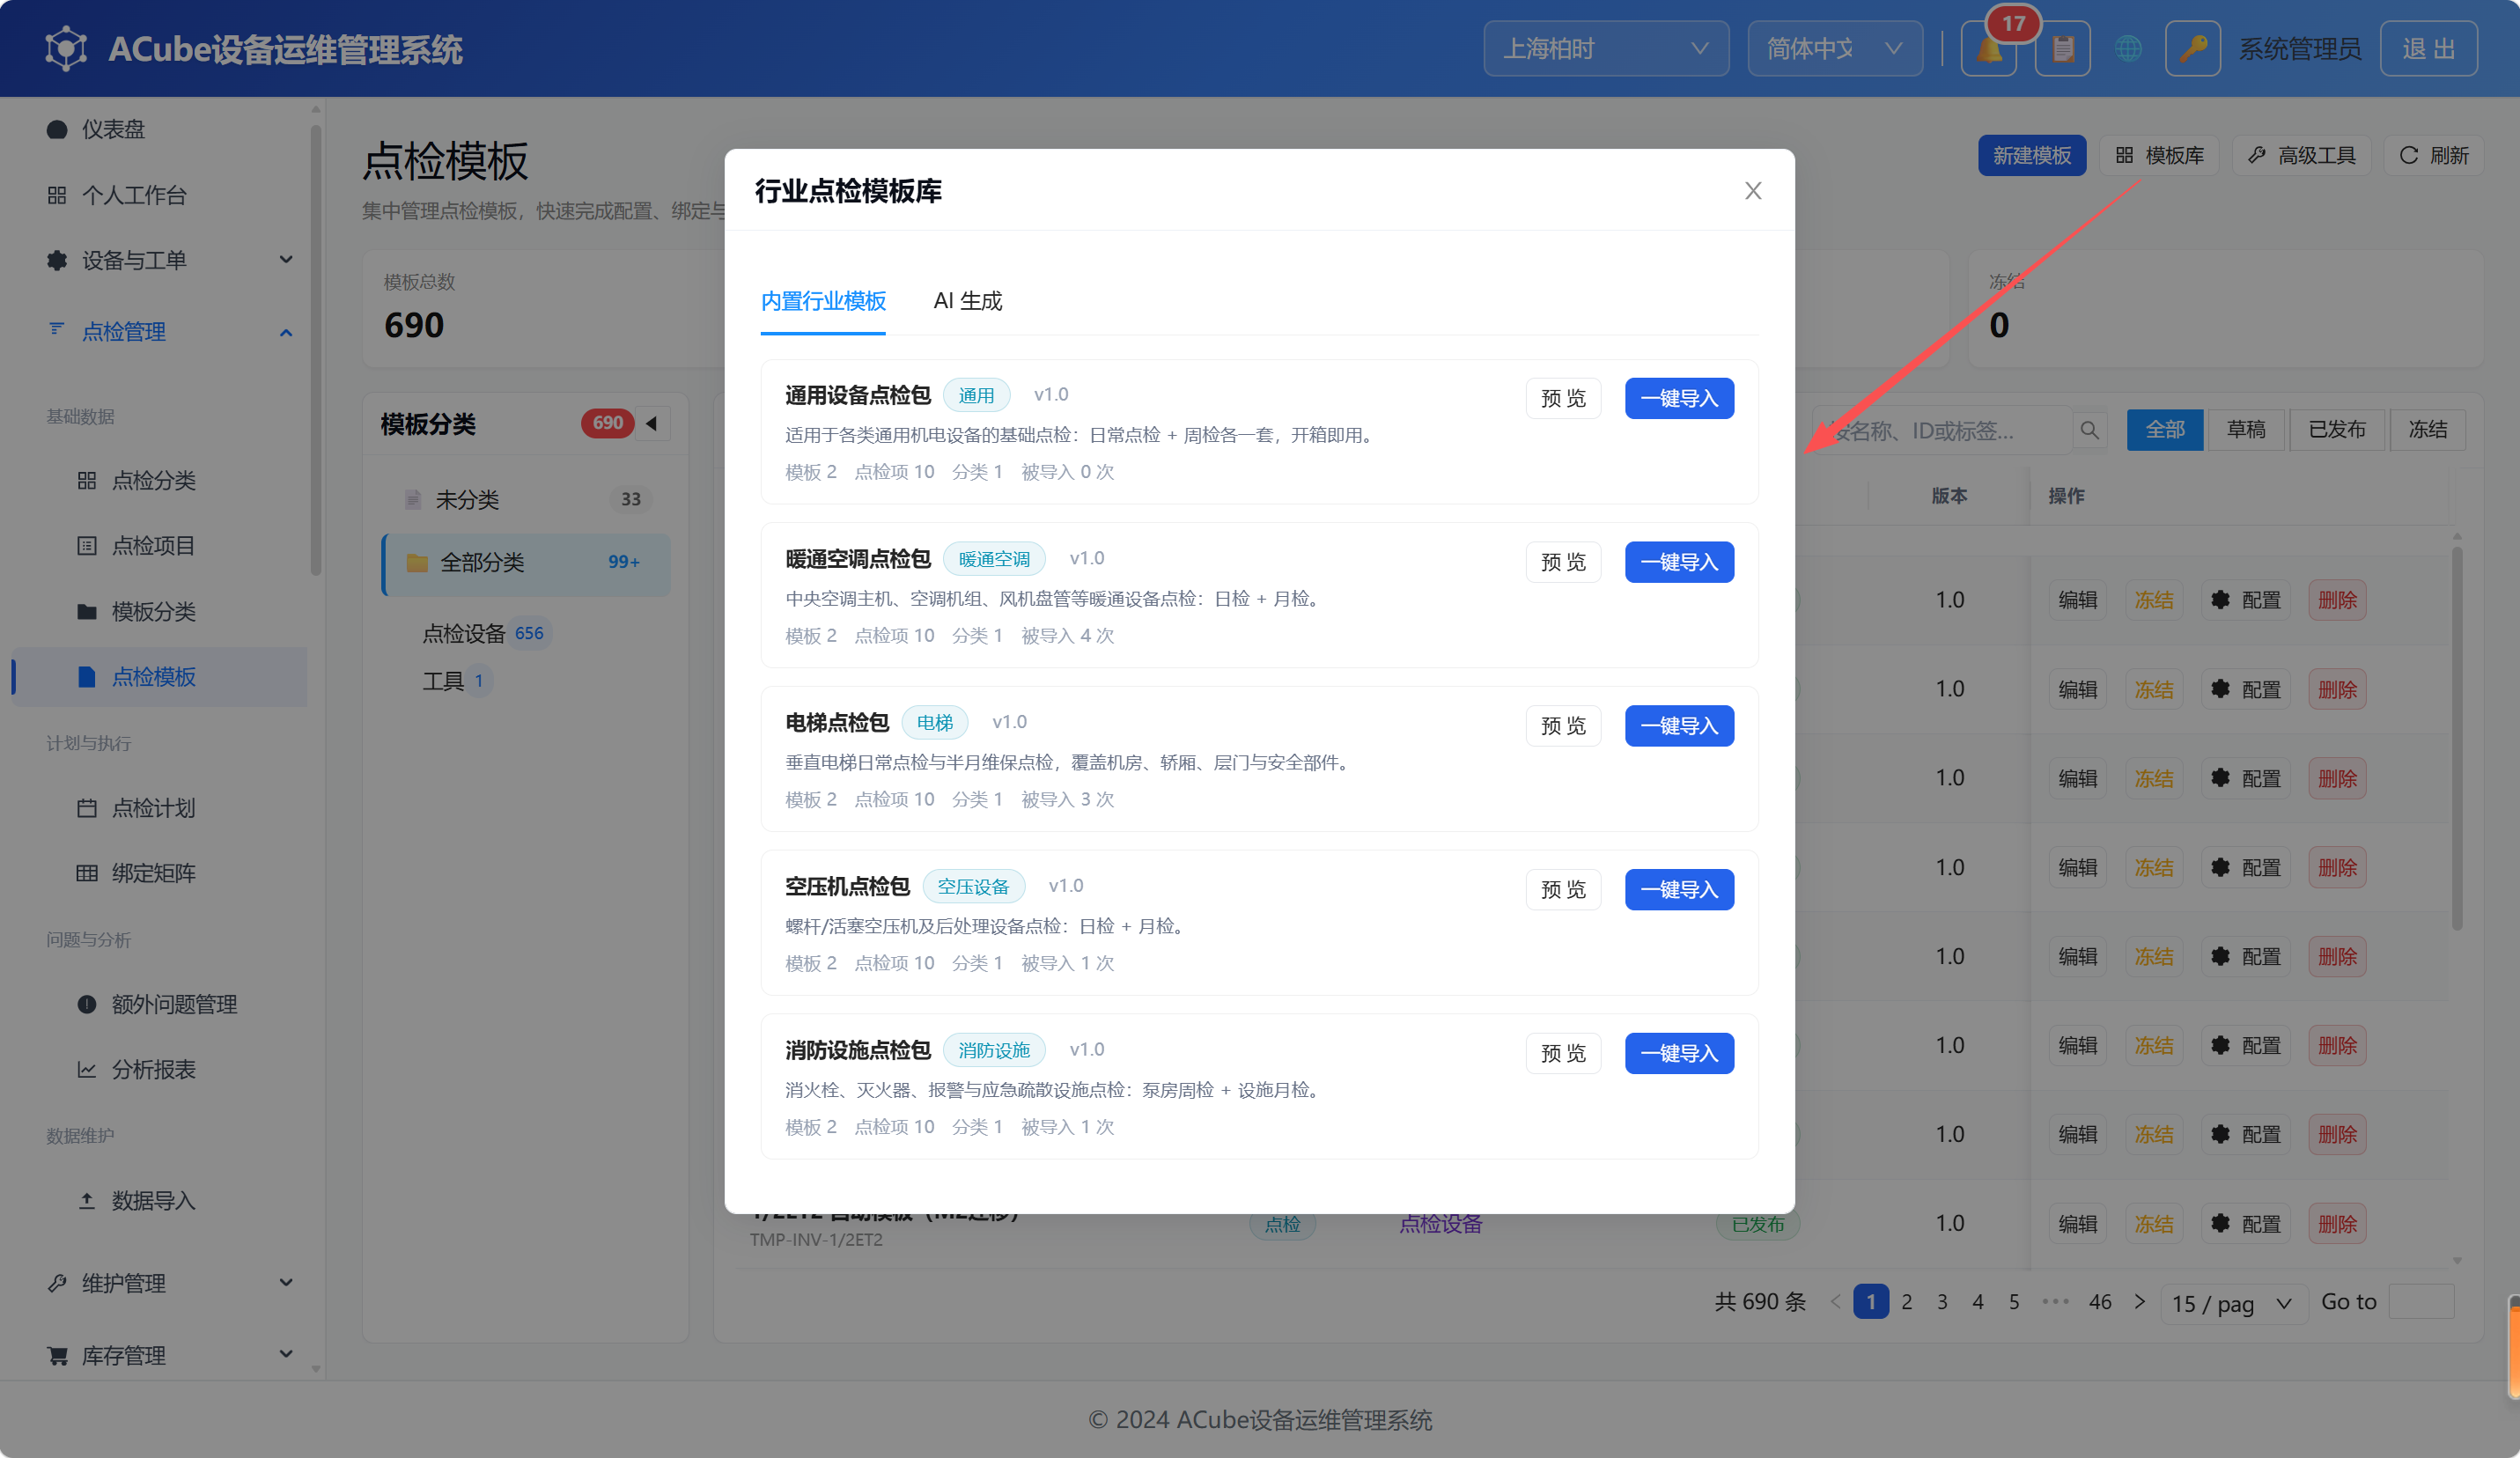Preview the 消防设施点检包

tap(1563, 1053)
